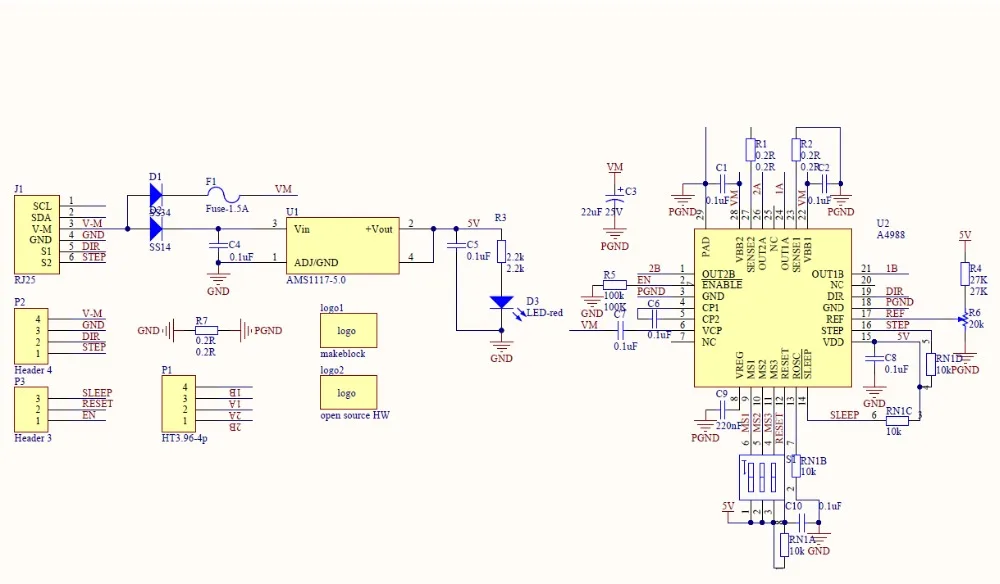Click the RN1C 10k resistor symbol
Screen dimensions: 1000x584
coord(897,420)
